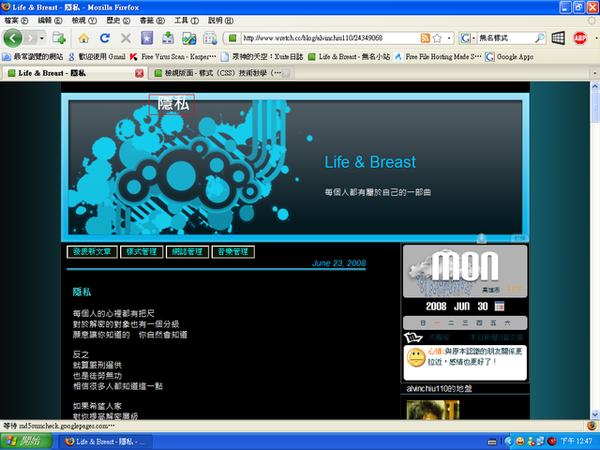The height and width of the screenshot is (450, 600).
Task: Click the 樣式管理 button
Action: pyautogui.click(x=142, y=252)
